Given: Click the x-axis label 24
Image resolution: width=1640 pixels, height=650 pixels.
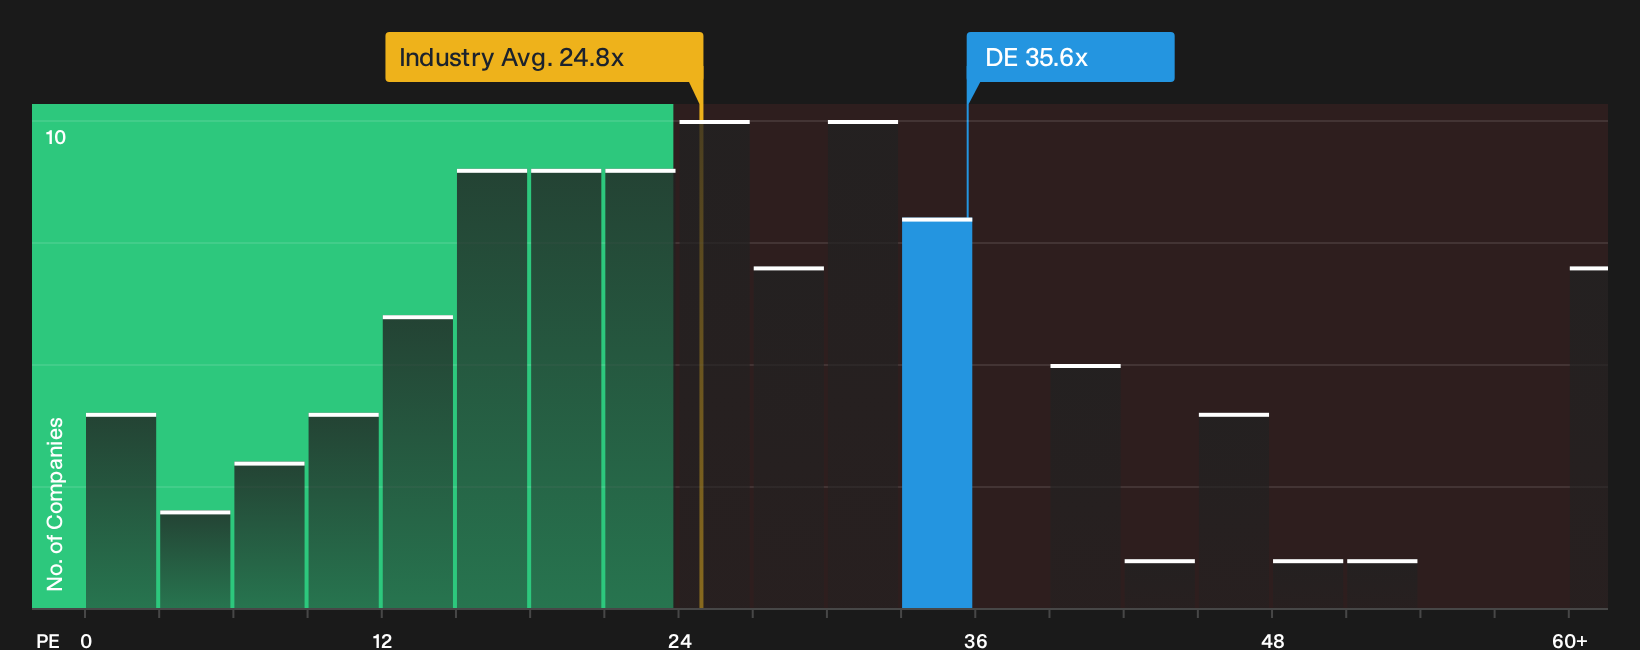Looking at the screenshot, I should pos(679,641).
